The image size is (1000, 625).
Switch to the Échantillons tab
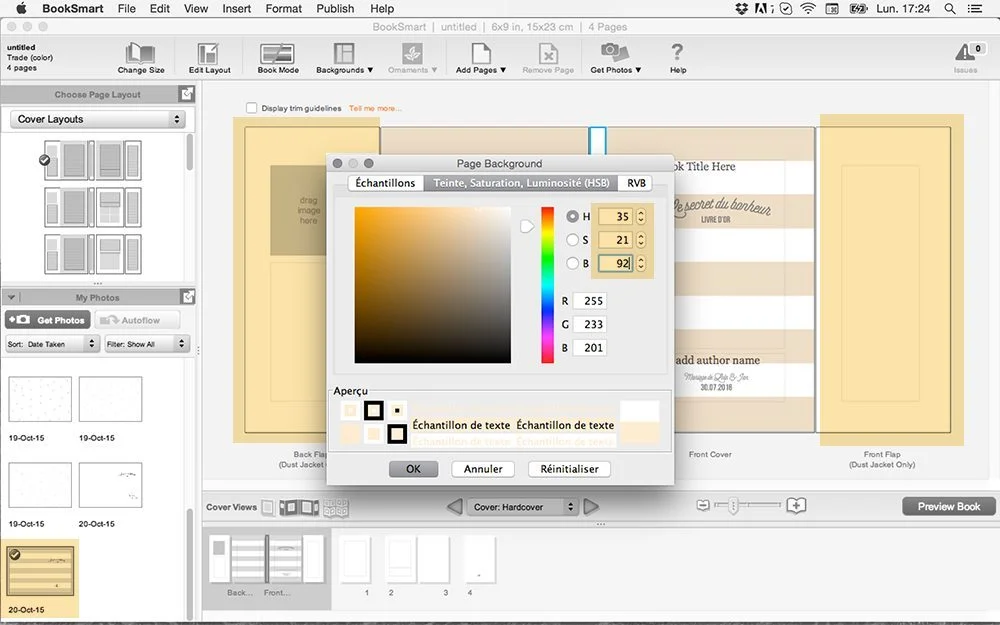[385, 183]
